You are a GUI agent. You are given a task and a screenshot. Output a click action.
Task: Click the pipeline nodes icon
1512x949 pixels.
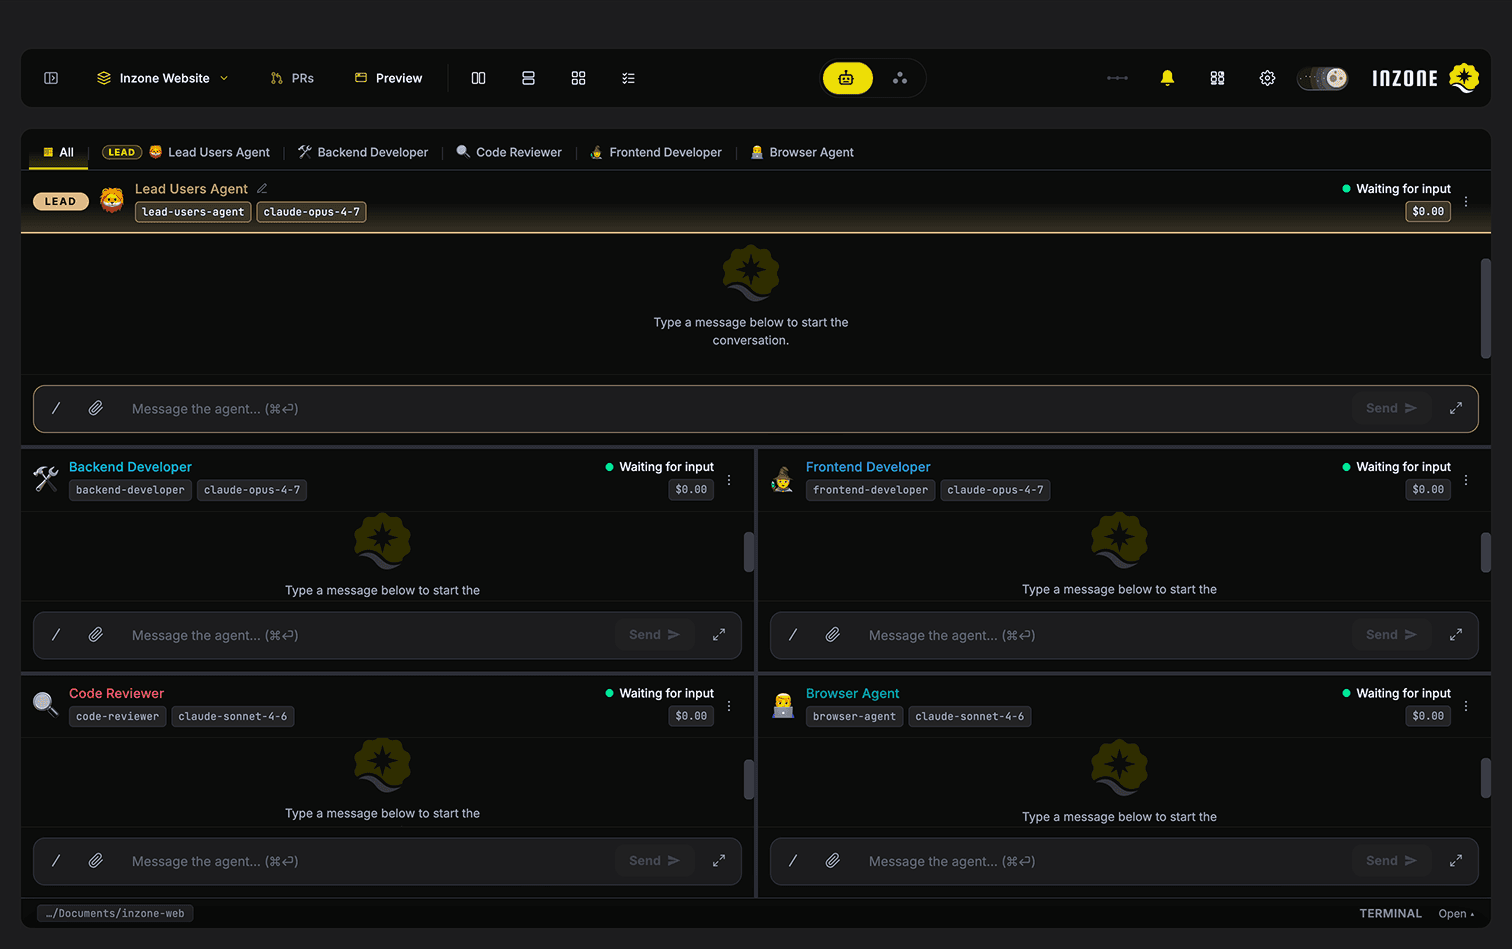point(1118,78)
